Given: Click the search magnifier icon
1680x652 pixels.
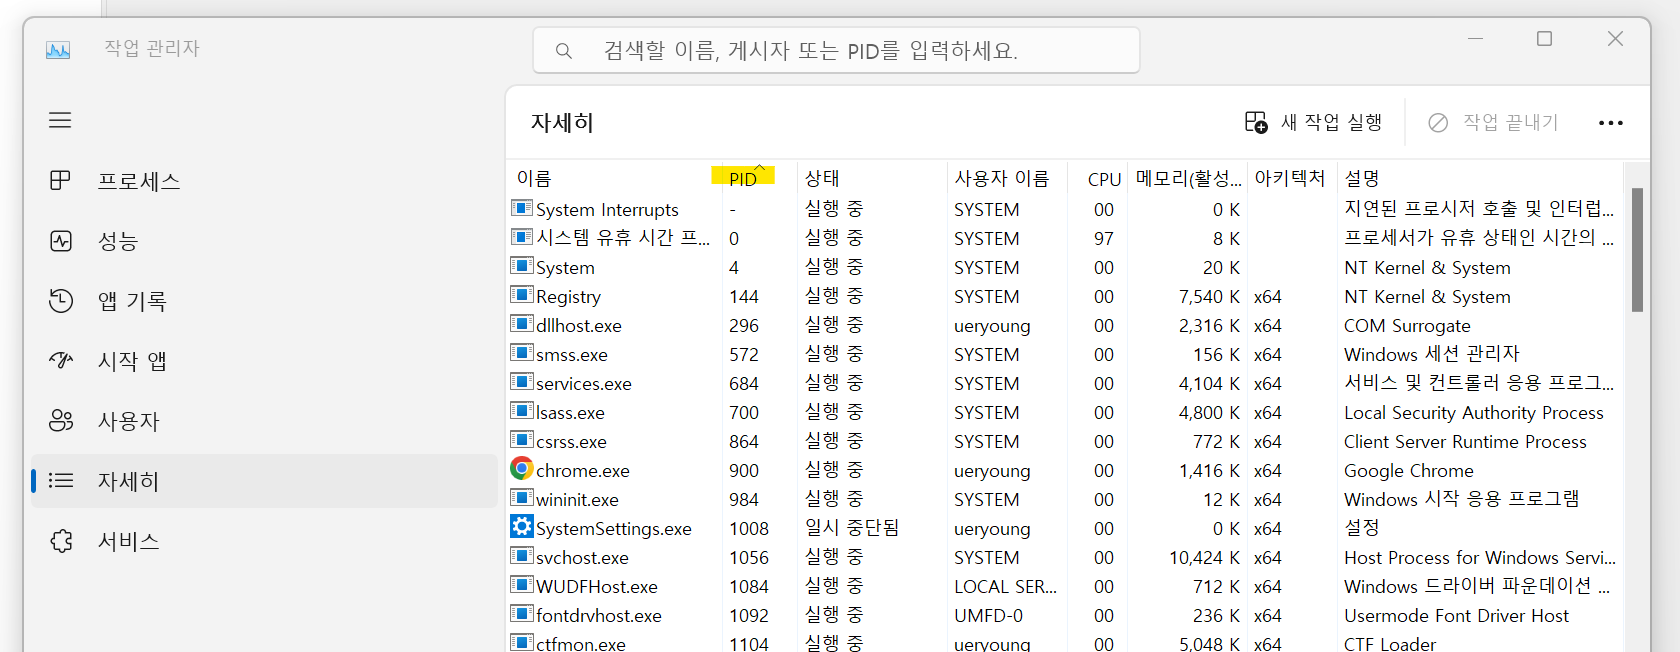Looking at the screenshot, I should point(564,50).
